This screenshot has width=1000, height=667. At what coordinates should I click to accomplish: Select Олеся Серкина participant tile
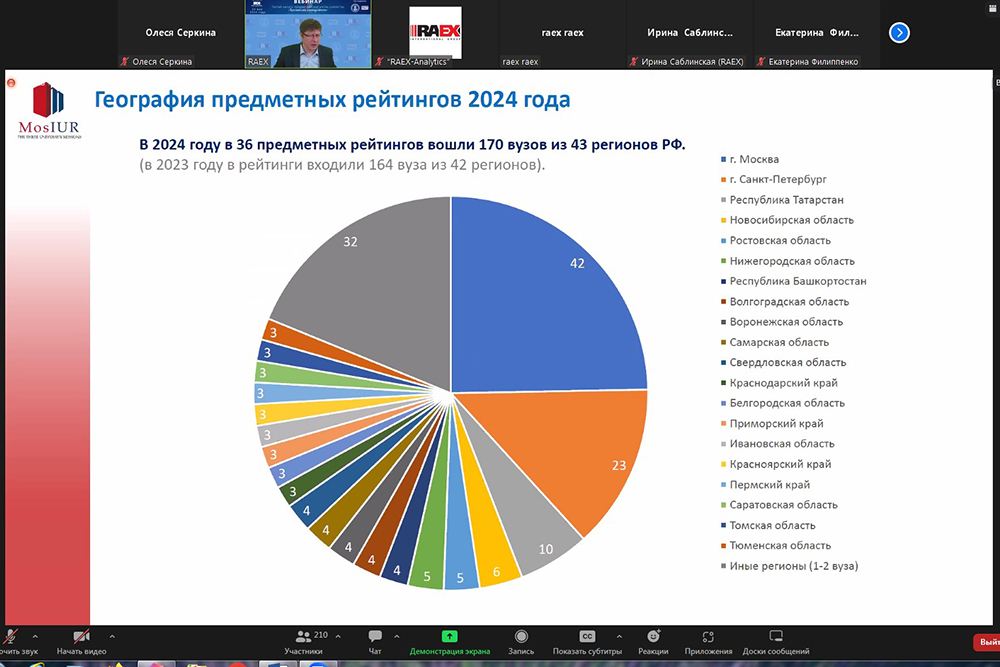[x=181, y=34]
